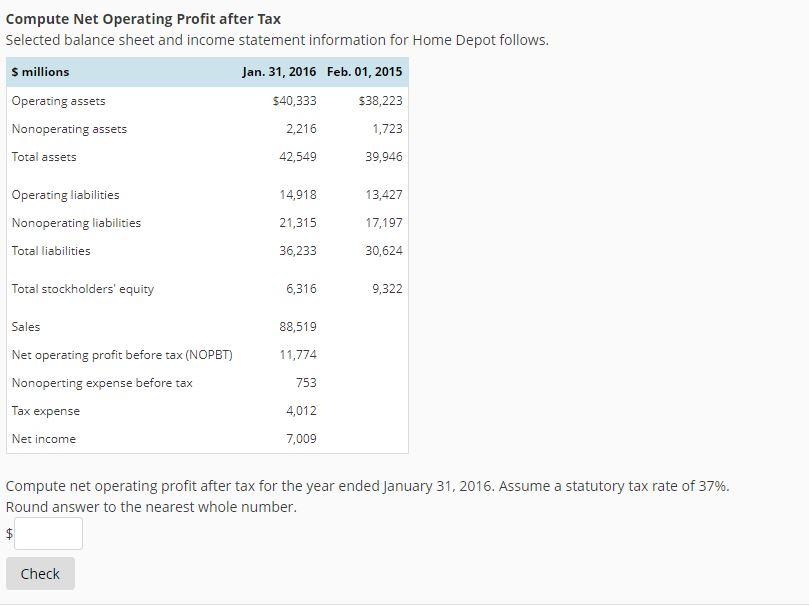This screenshot has width=809, height=607.
Task: Select the Nonoperating liabilities value 21,315
Action: click(299, 222)
